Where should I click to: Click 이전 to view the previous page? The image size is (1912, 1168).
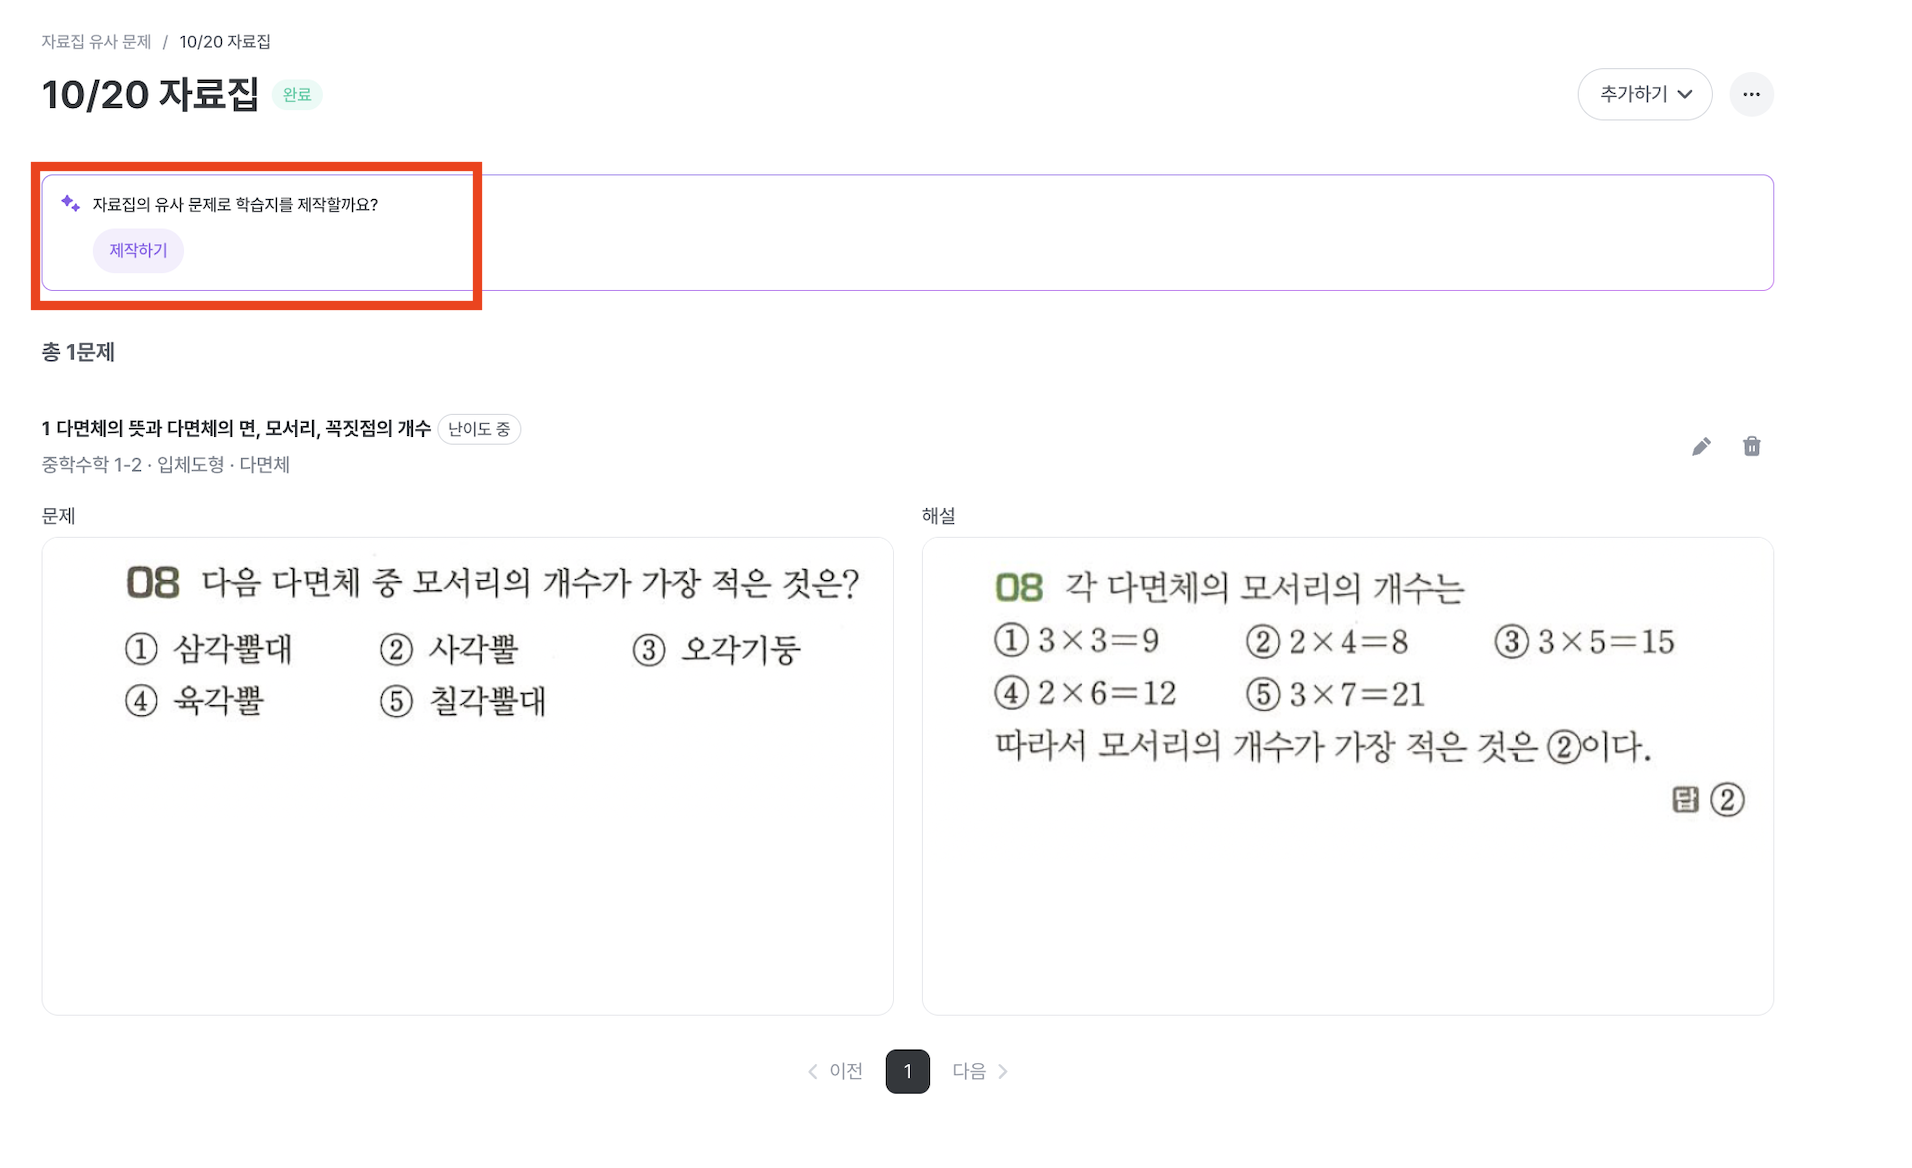(845, 1071)
